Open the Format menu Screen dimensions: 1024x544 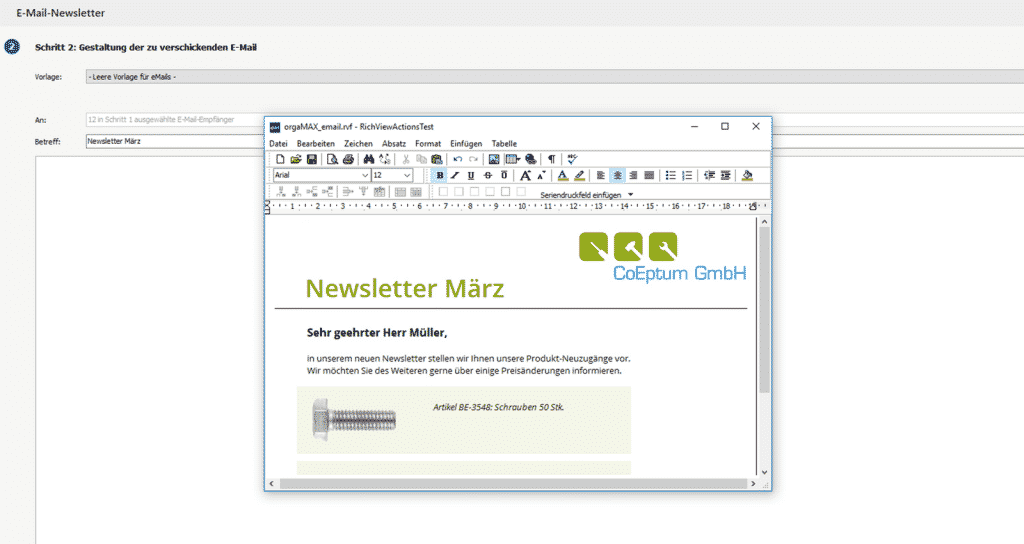point(428,144)
